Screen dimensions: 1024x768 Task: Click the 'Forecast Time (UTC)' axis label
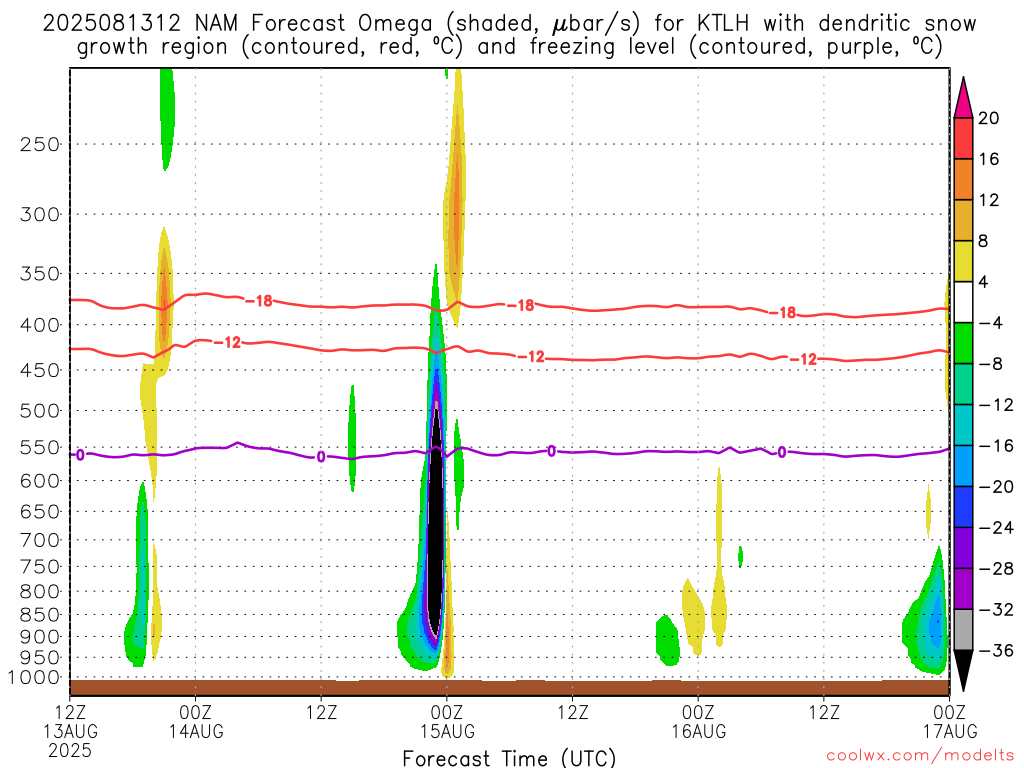coord(509,758)
